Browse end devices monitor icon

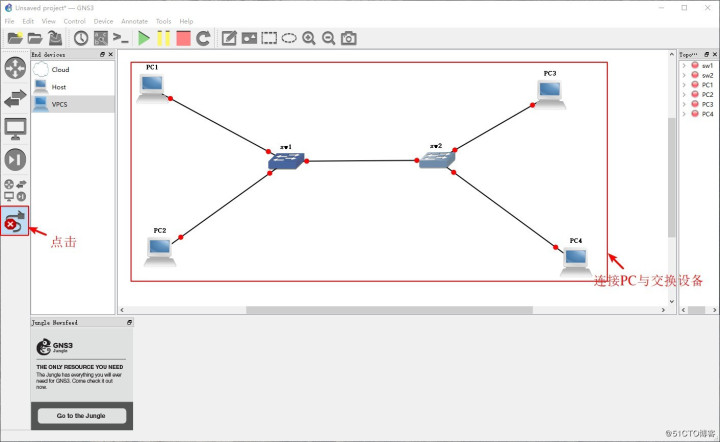click(15, 129)
